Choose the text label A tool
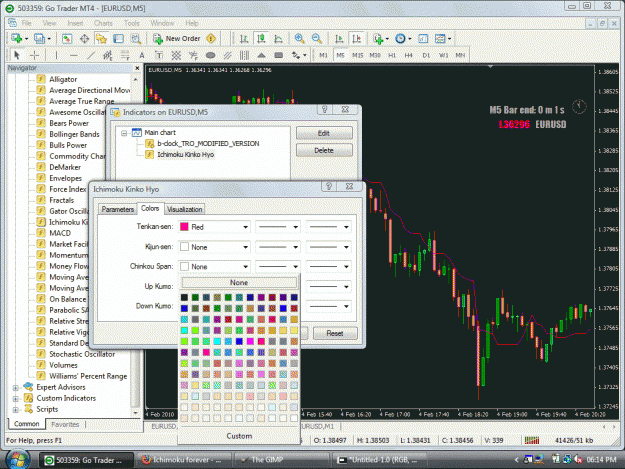The image size is (625, 469). (142, 55)
